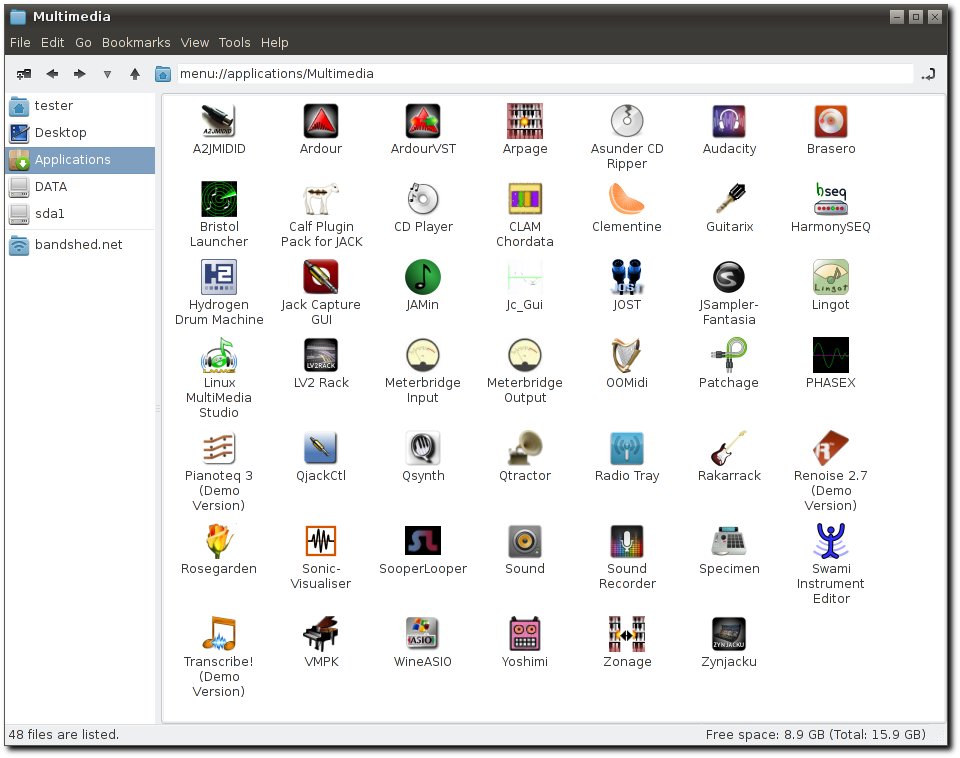Viewport: 960px width, 758px height.
Task: Open the Tools menu
Action: pos(234,43)
